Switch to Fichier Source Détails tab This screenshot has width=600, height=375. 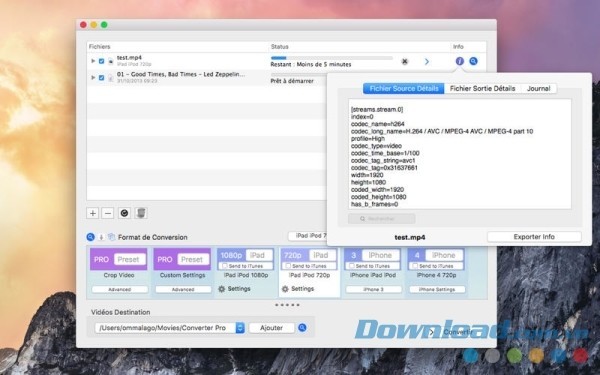[x=404, y=88]
